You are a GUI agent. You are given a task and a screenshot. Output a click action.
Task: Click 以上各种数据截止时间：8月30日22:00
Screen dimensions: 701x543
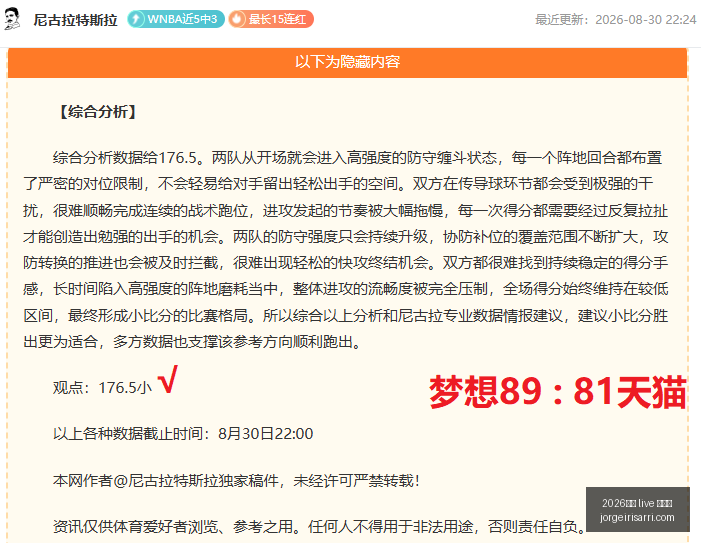pos(183,434)
